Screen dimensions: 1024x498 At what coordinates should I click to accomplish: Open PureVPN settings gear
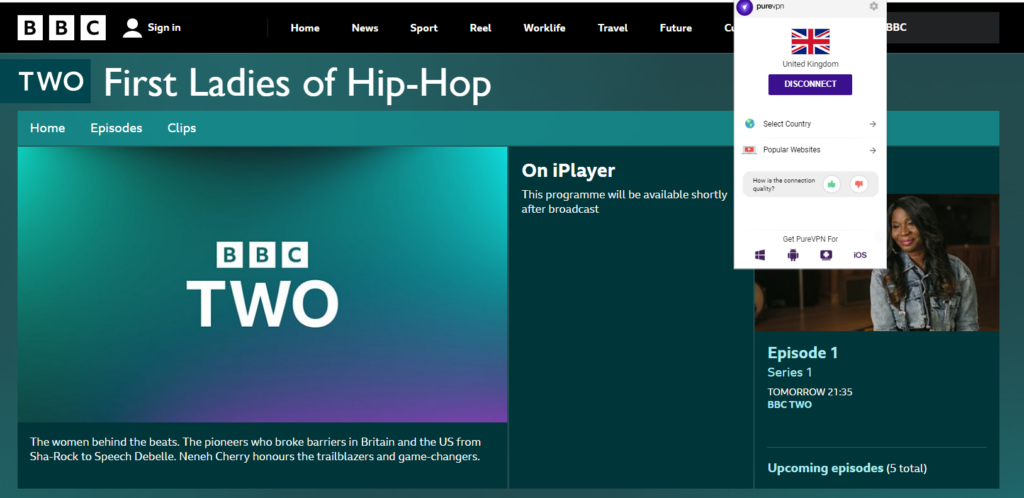point(873,7)
